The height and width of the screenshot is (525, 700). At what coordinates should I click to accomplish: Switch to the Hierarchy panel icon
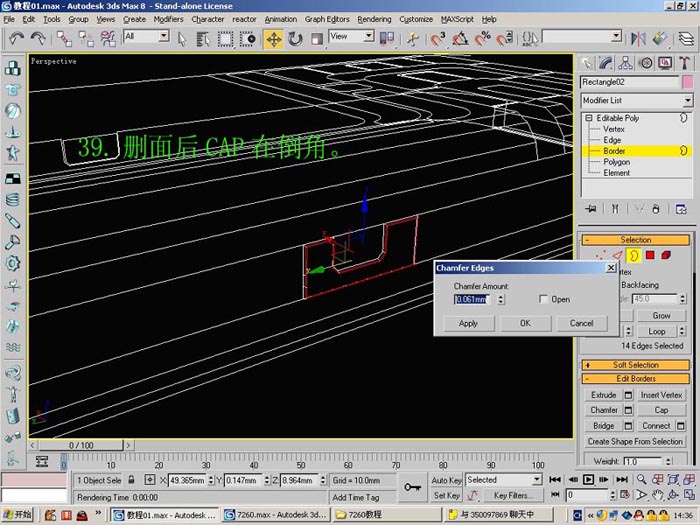click(x=625, y=63)
